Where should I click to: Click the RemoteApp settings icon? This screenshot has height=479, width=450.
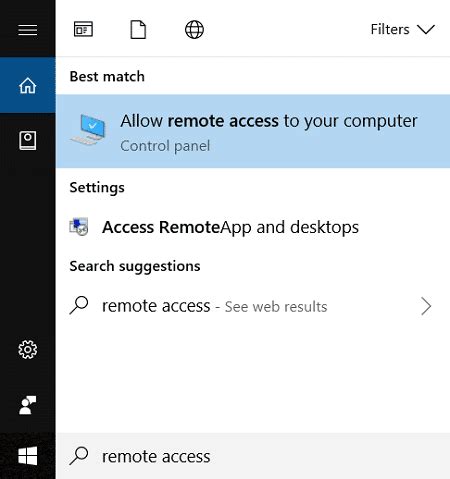(x=79, y=227)
